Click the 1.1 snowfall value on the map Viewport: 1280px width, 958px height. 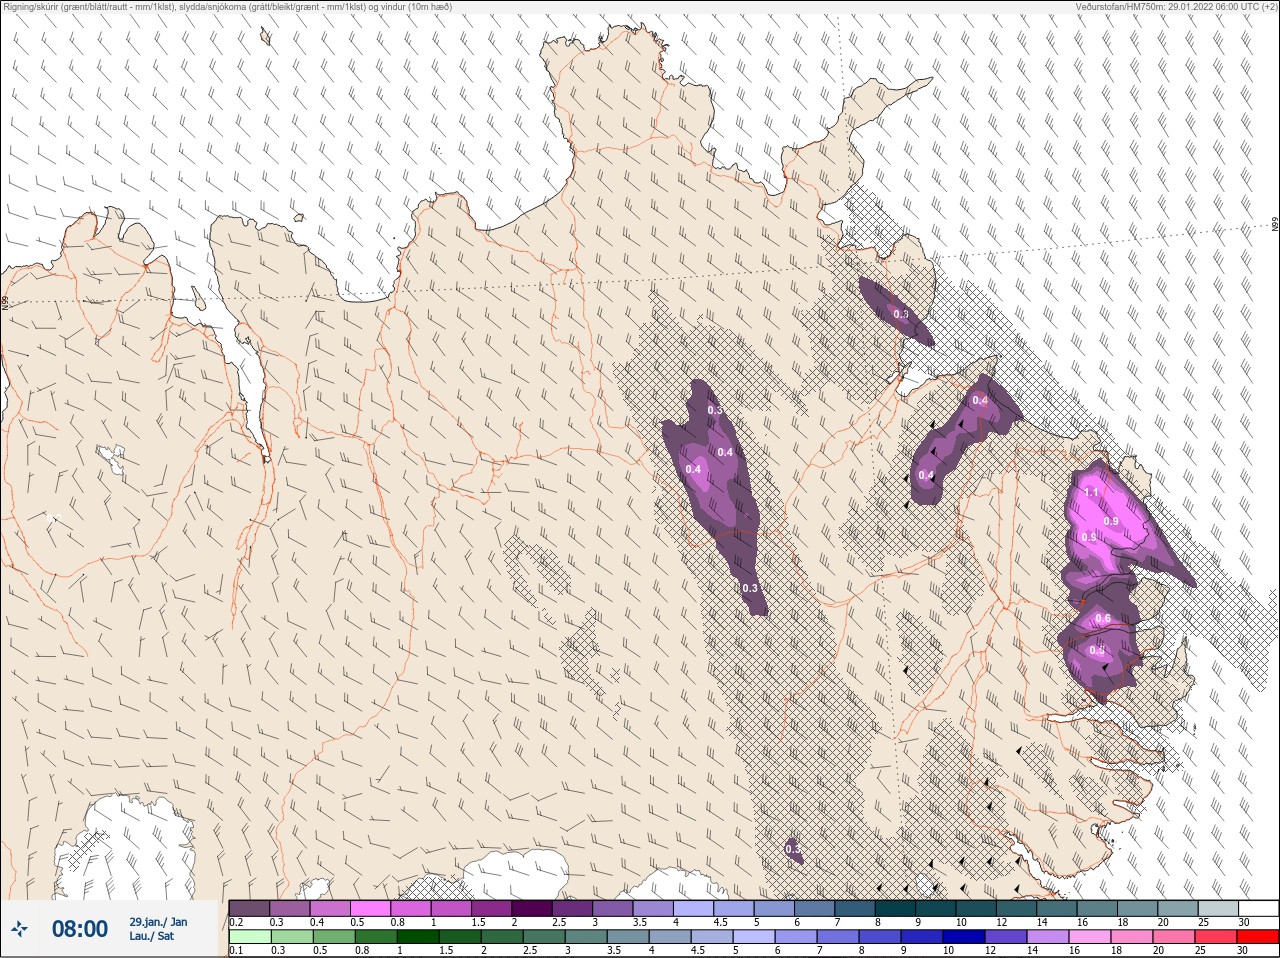click(x=1092, y=492)
